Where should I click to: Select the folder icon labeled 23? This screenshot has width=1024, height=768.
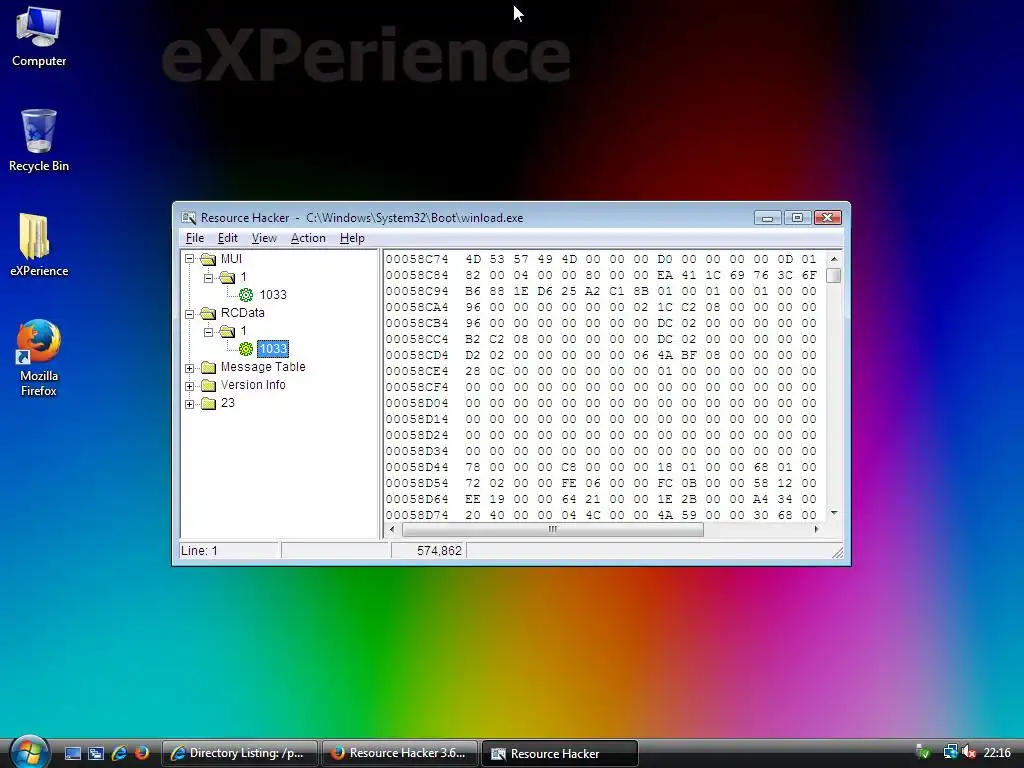[208, 404]
